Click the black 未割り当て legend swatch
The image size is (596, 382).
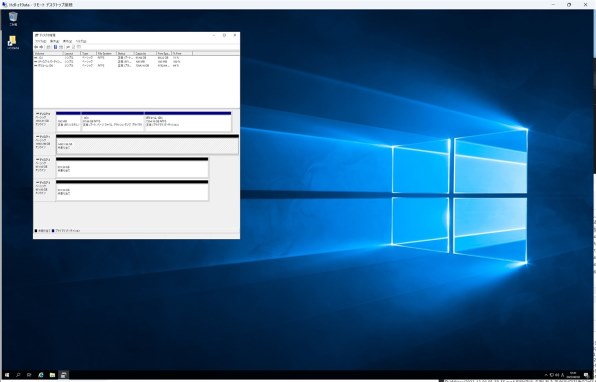36,231
